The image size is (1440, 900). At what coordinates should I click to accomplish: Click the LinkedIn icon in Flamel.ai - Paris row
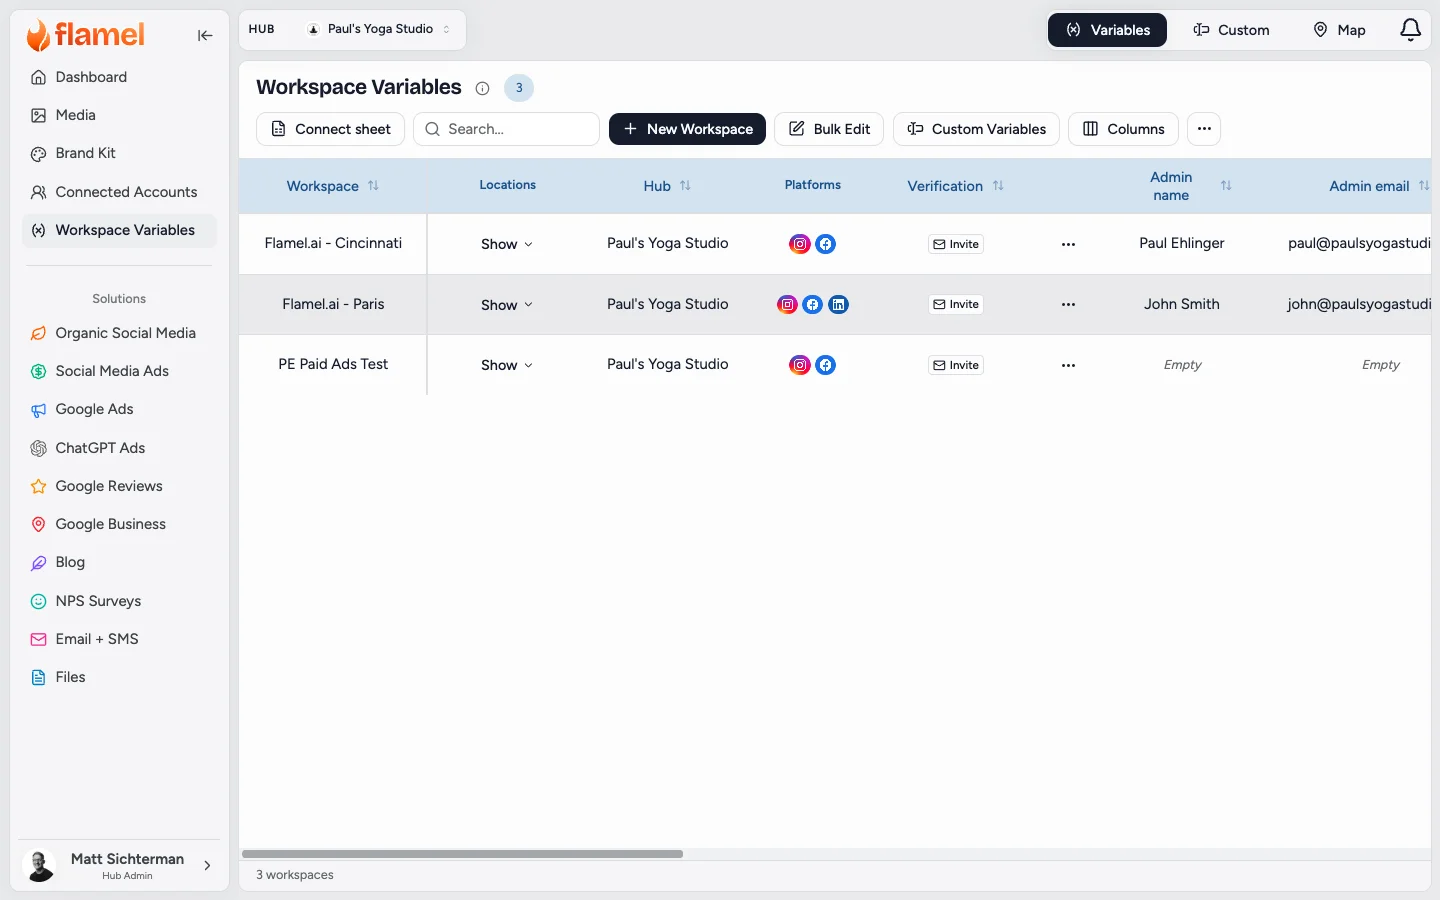tap(838, 304)
